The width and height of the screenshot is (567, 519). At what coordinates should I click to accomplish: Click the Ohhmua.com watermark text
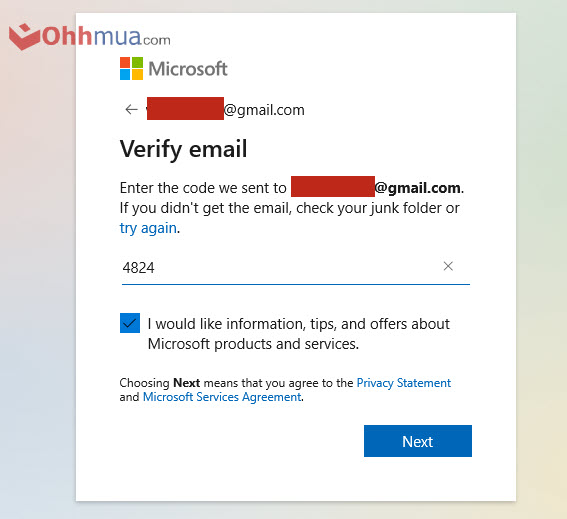tap(106, 37)
